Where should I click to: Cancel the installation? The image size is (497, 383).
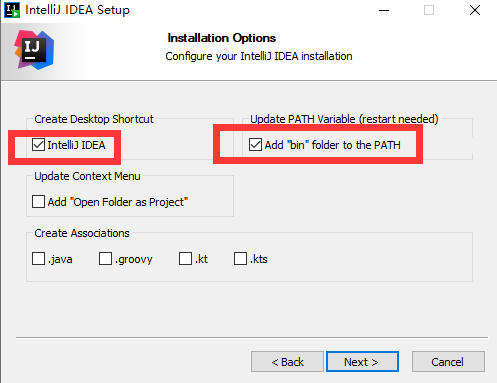448,362
